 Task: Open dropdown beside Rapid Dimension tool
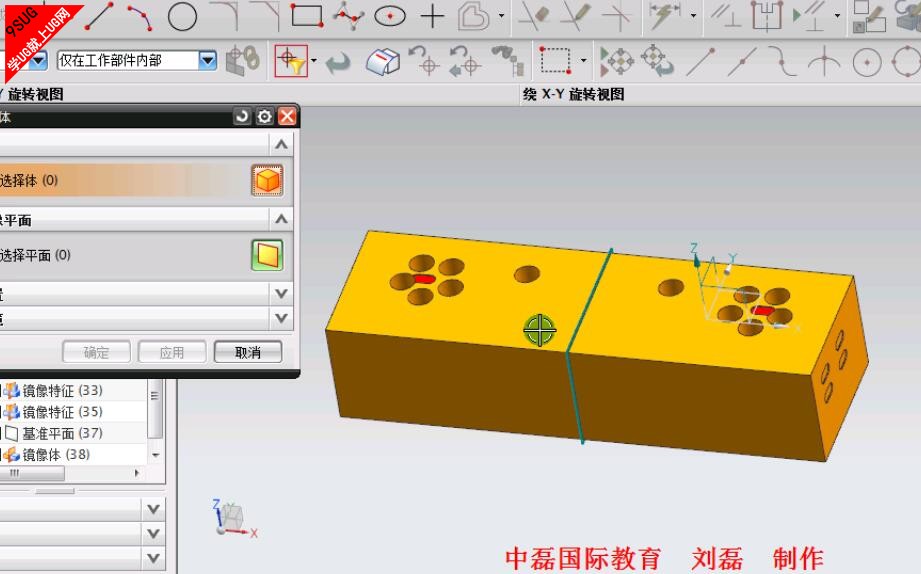pos(694,16)
